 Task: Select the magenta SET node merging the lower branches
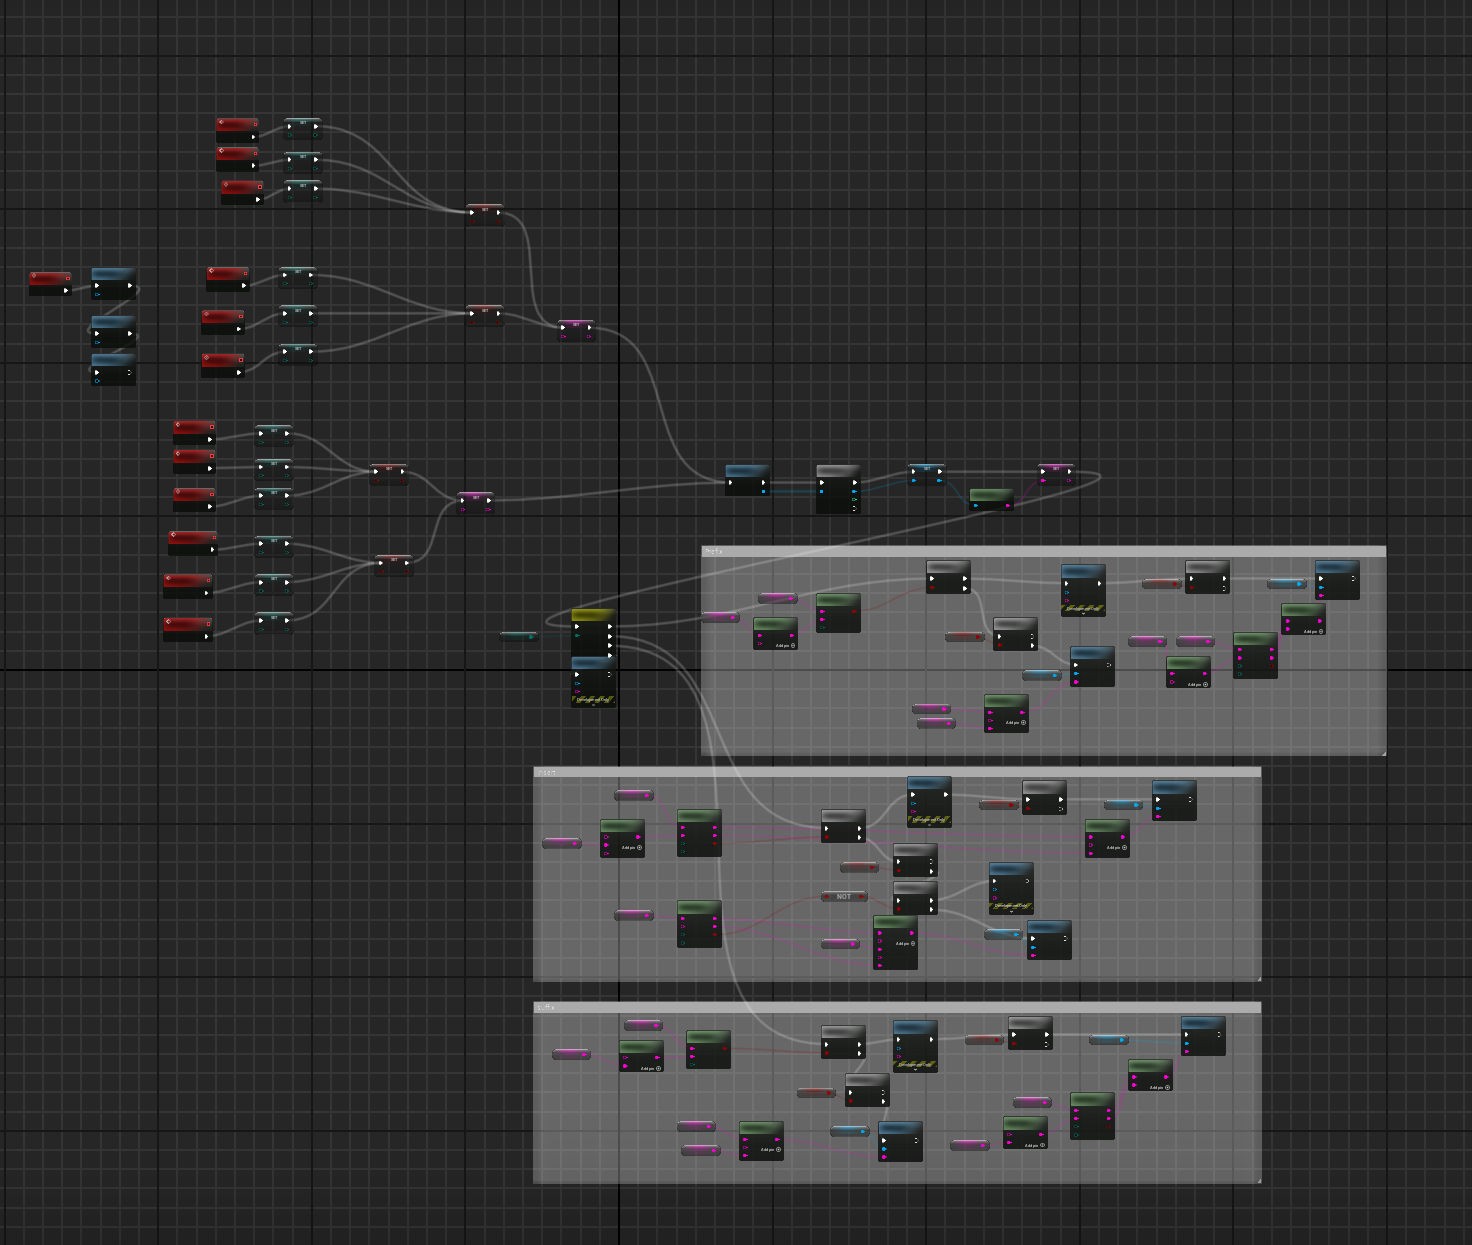(x=475, y=503)
